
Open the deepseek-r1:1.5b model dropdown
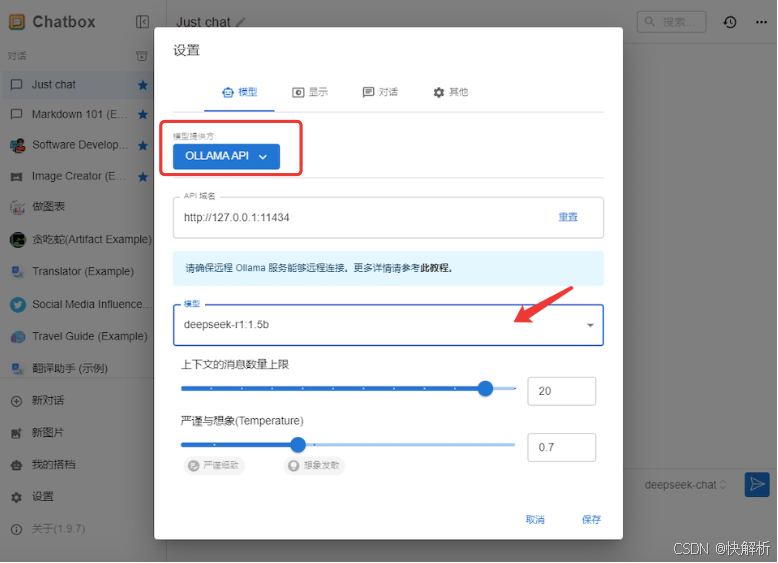[388, 325]
